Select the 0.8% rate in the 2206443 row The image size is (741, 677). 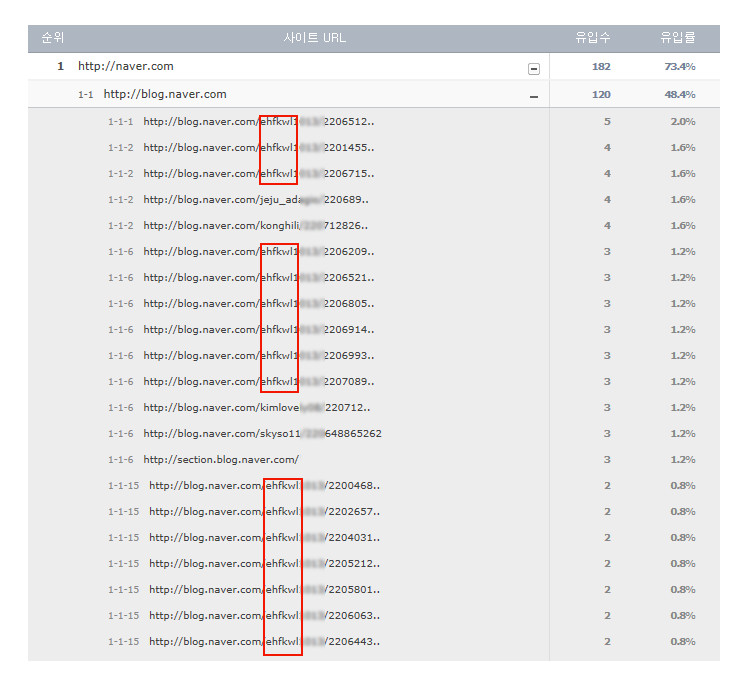point(683,641)
